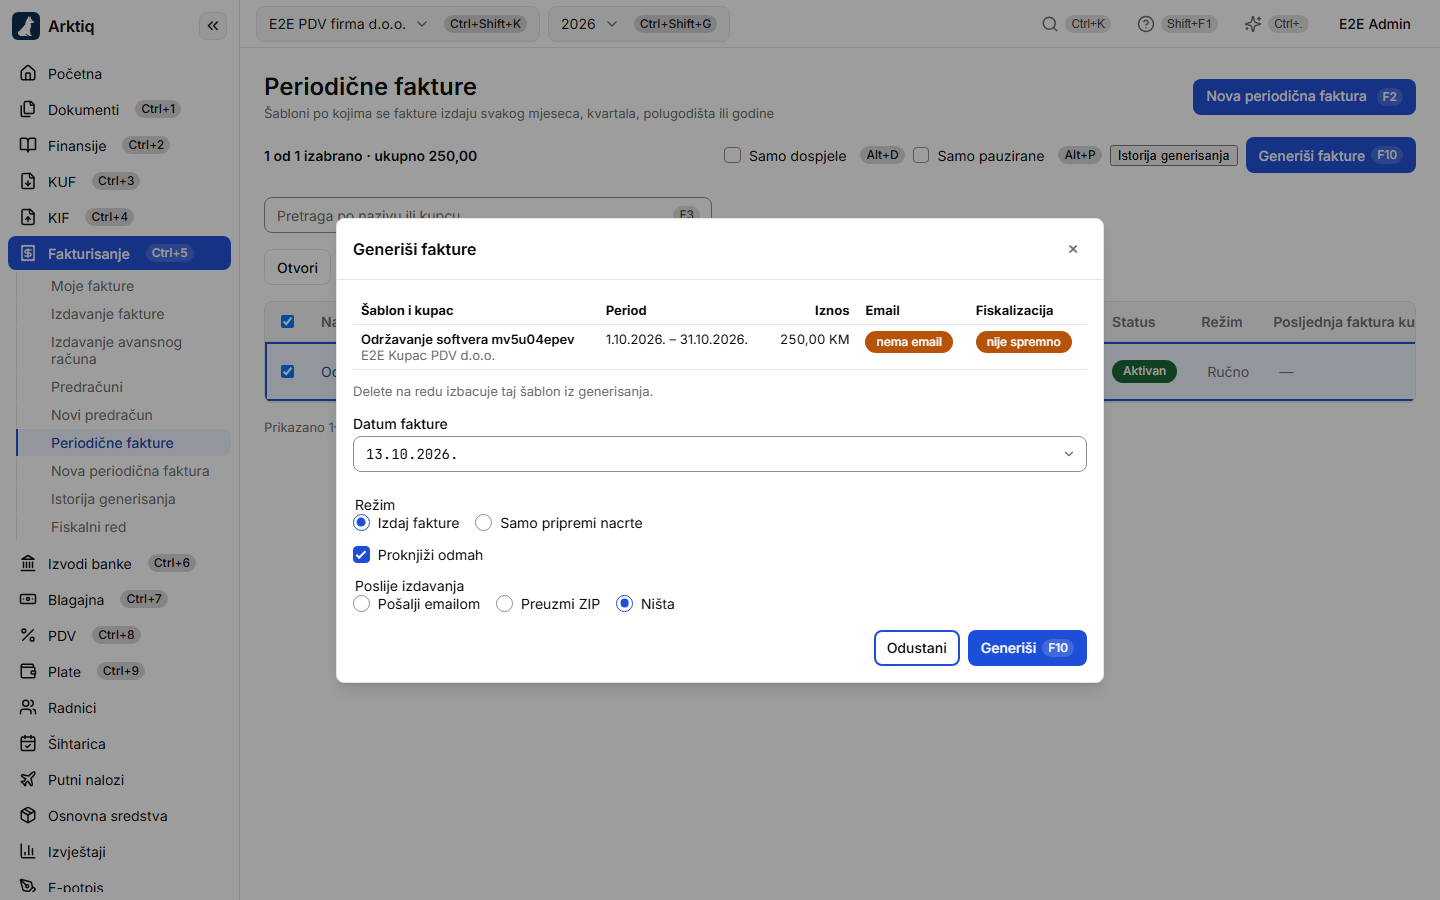Click the Radnici people icon
The width and height of the screenshot is (1440, 900).
(28, 708)
